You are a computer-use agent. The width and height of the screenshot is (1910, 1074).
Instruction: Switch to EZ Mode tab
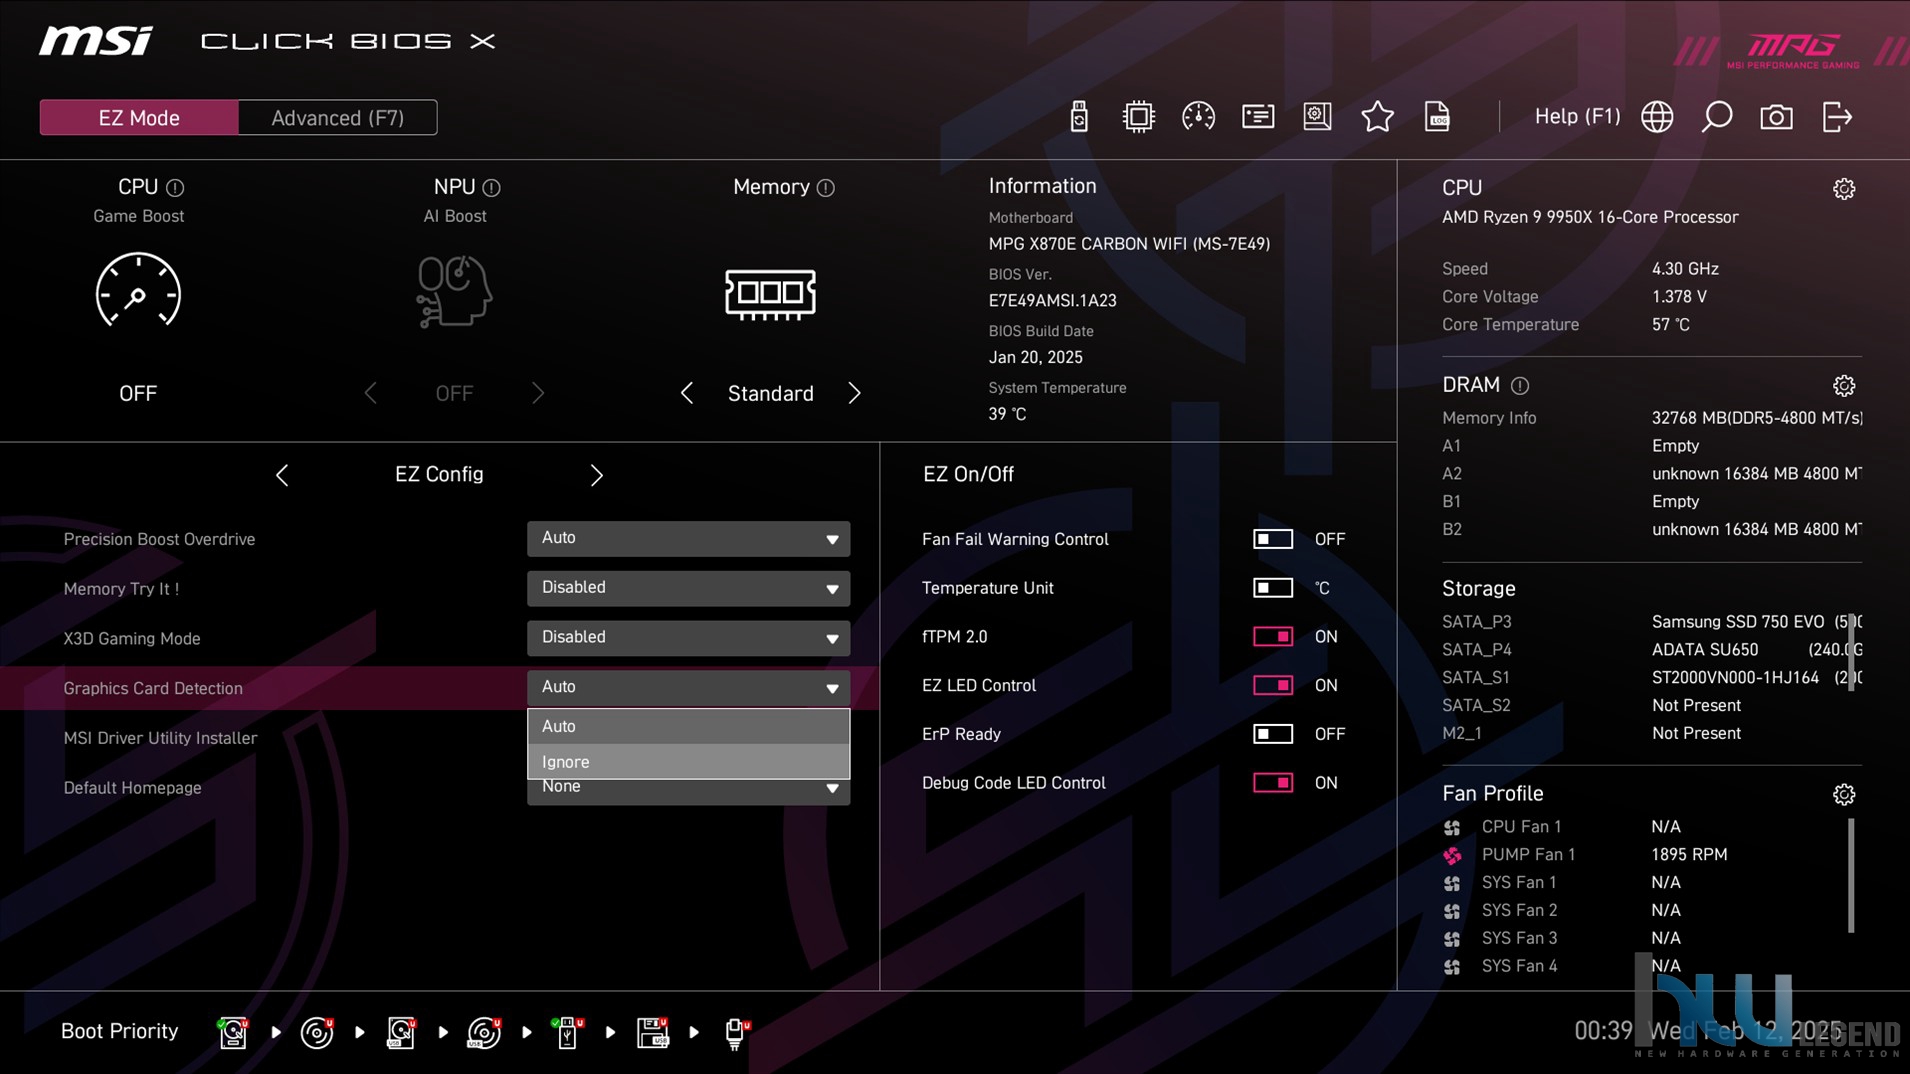tap(139, 118)
